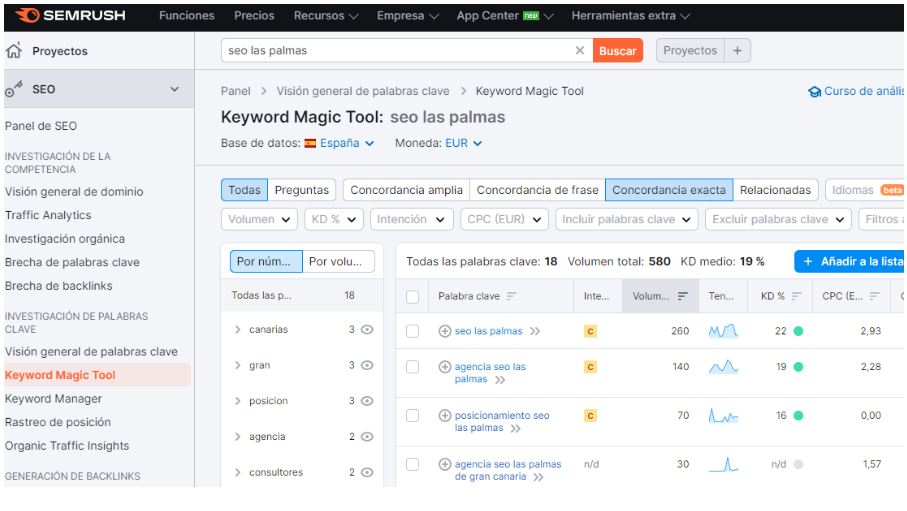Open the Incluir palabras clave dropdown

[x=626, y=219]
